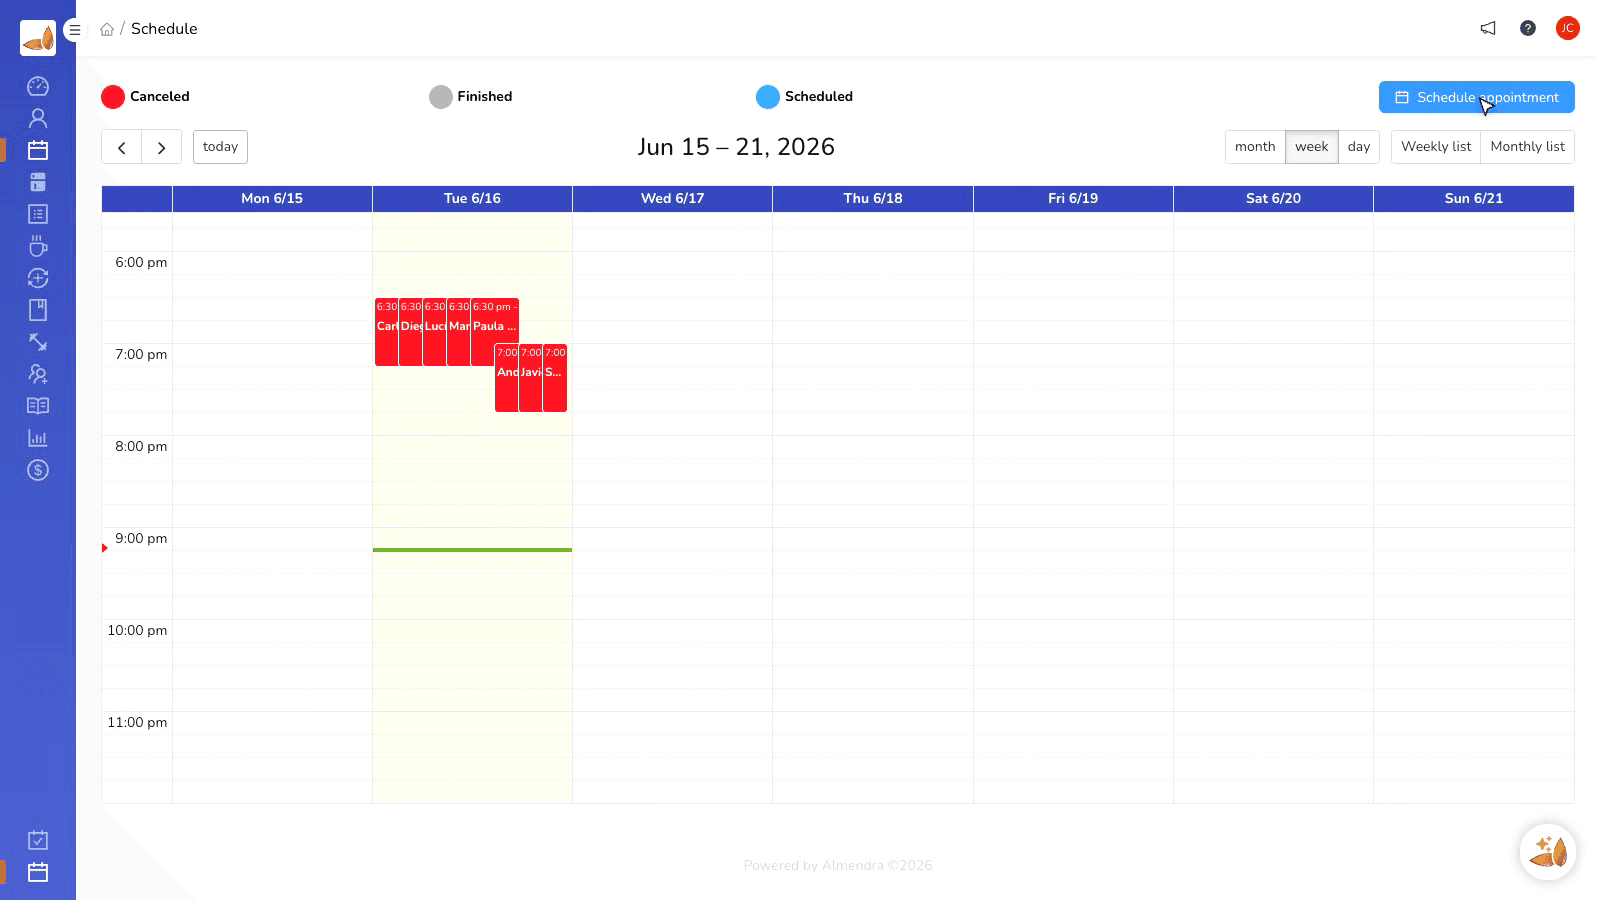1600x900 pixels.
Task: Open the dashboard speedometer icon in sidebar
Action: [38, 86]
